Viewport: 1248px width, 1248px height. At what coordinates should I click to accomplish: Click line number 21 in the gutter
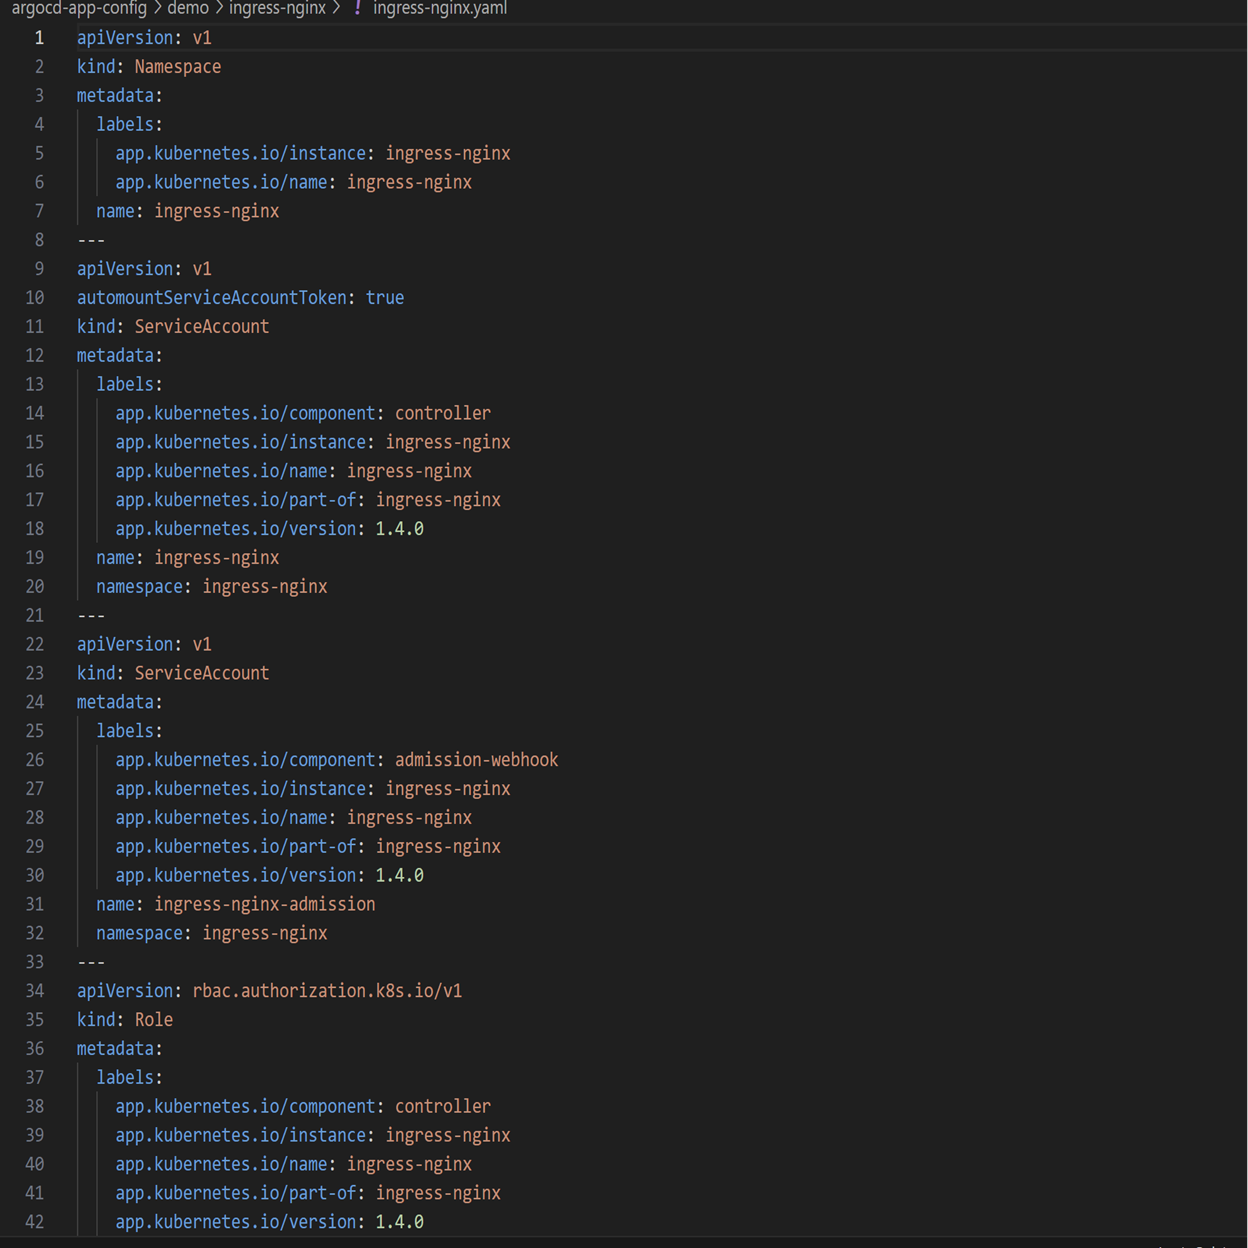pos(35,615)
